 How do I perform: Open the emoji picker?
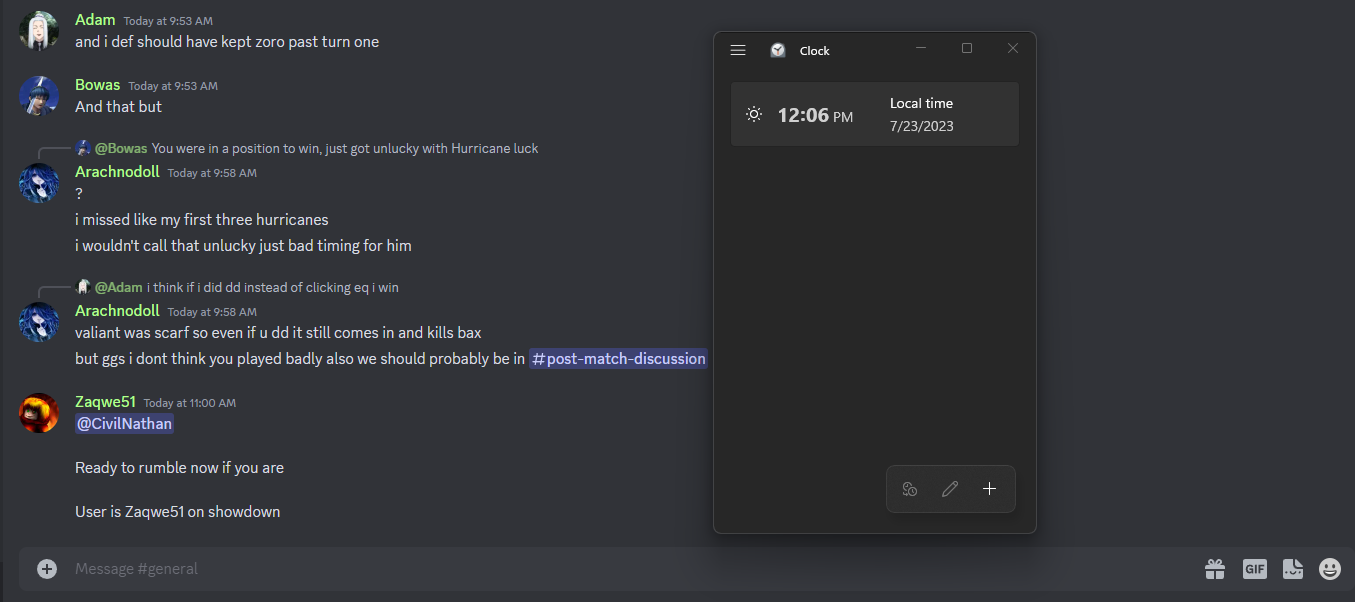[1330, 569]
